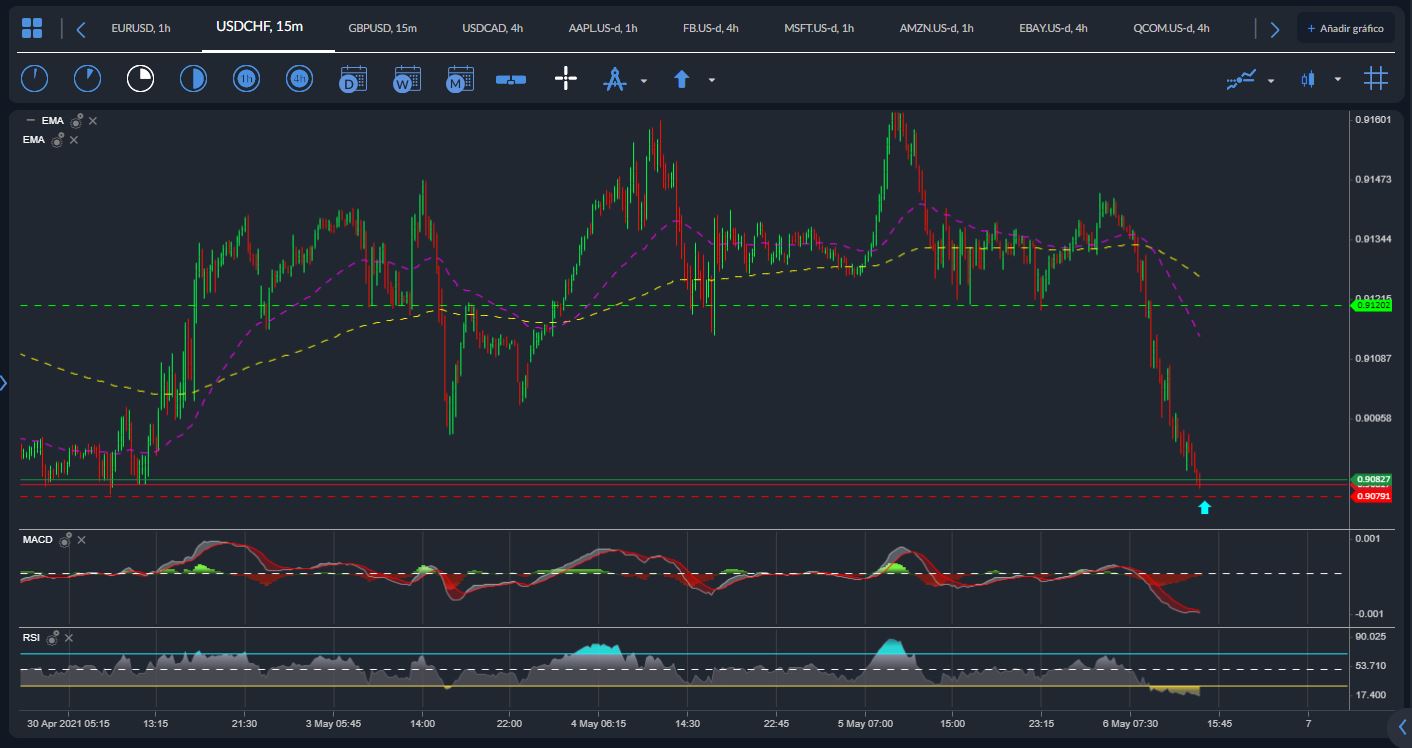
Task: Select the 5 minute timeframe
Action: coord(87,79)
